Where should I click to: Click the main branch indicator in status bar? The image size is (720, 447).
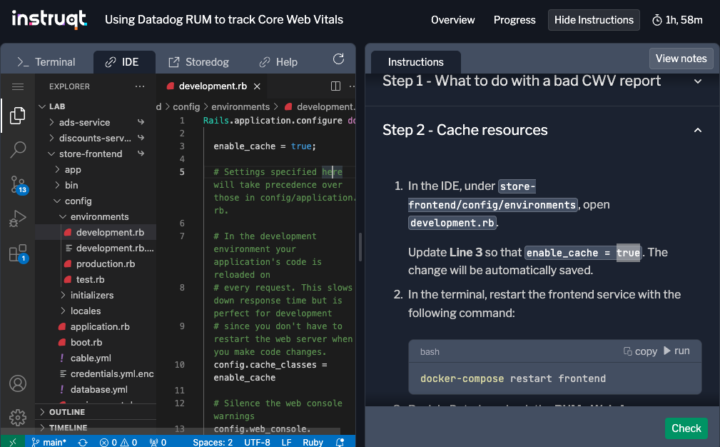[49, 442]
